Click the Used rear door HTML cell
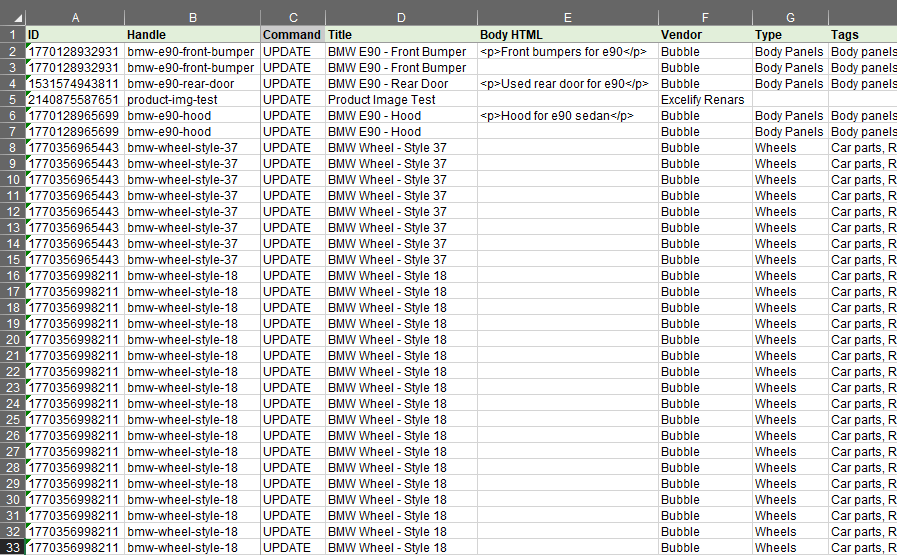The width and height of the screenshot is (897, 555). 567,84
